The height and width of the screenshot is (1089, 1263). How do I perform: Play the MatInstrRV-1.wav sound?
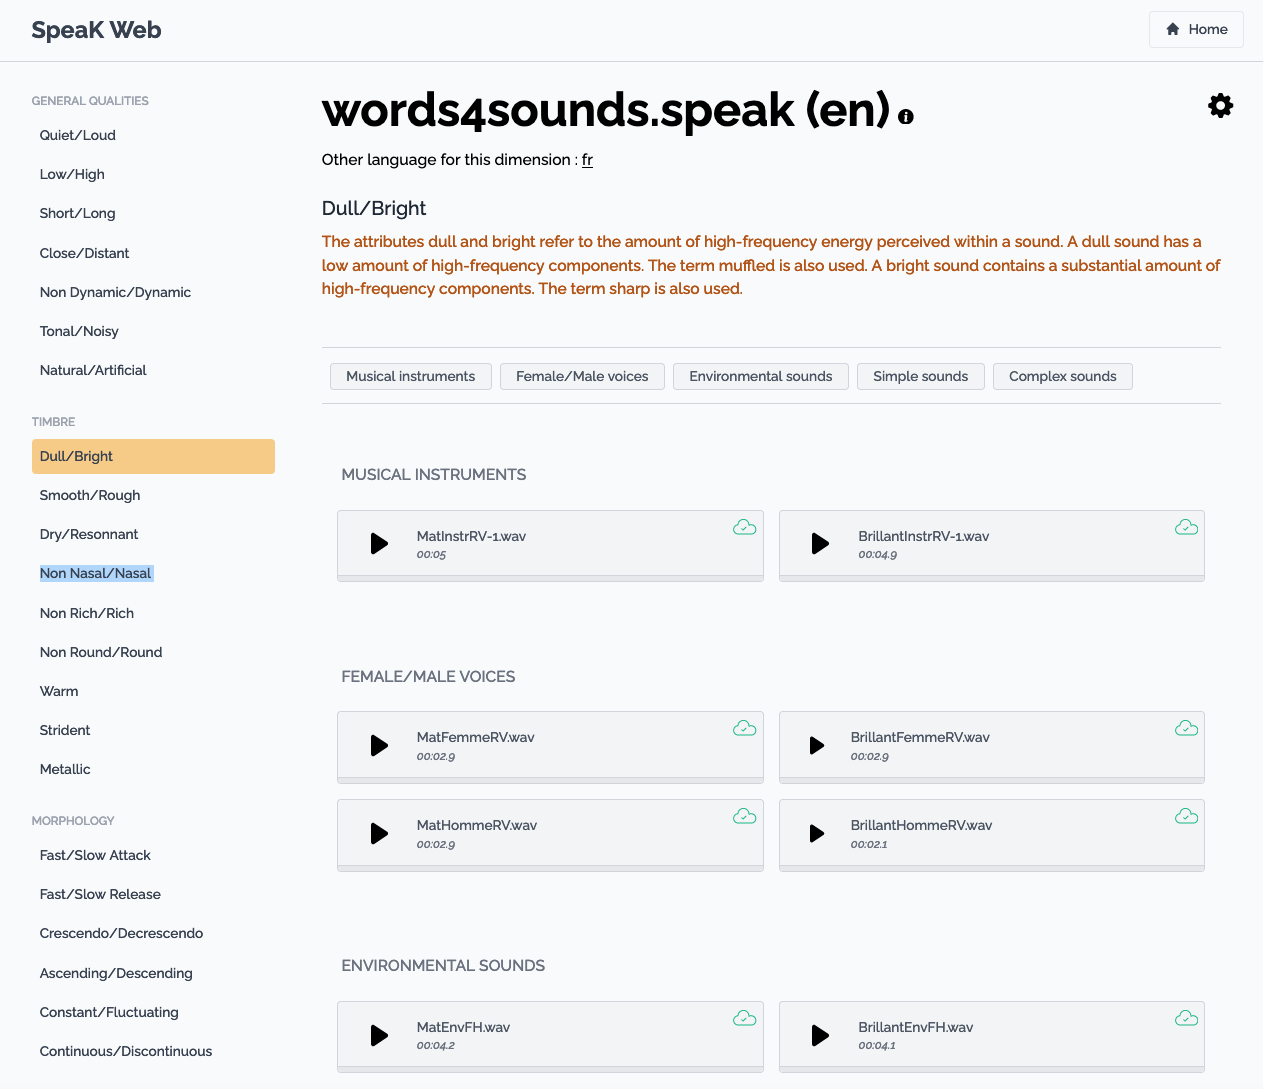pos(379,543)
